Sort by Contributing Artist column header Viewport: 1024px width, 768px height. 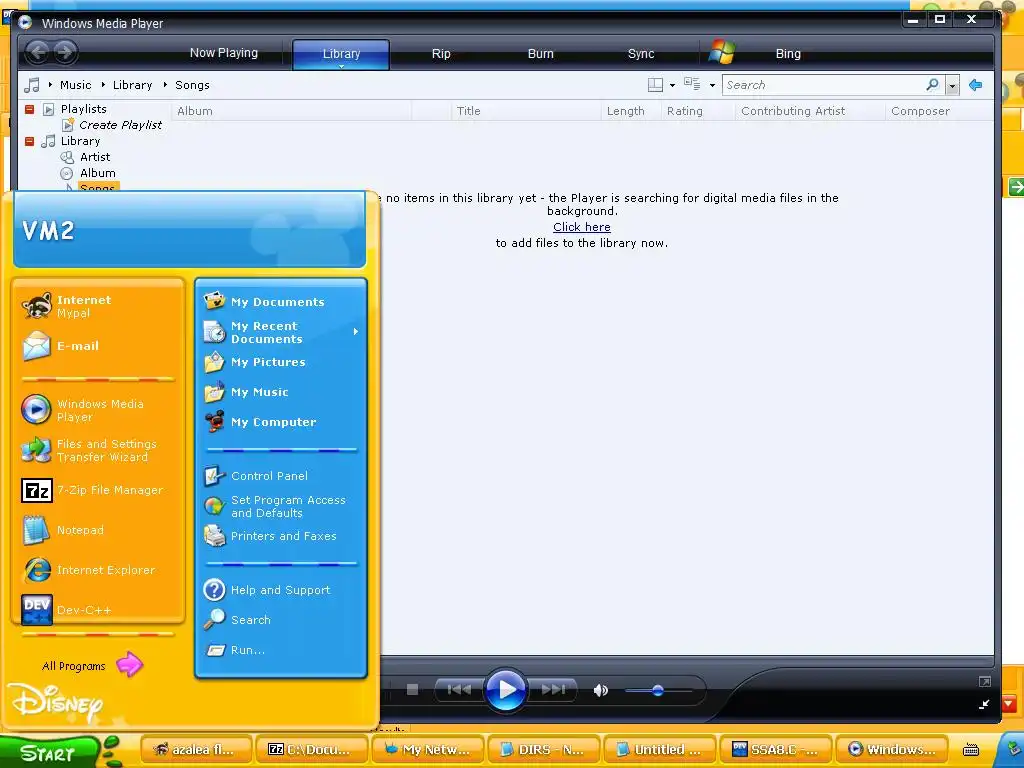click(810, 111)
